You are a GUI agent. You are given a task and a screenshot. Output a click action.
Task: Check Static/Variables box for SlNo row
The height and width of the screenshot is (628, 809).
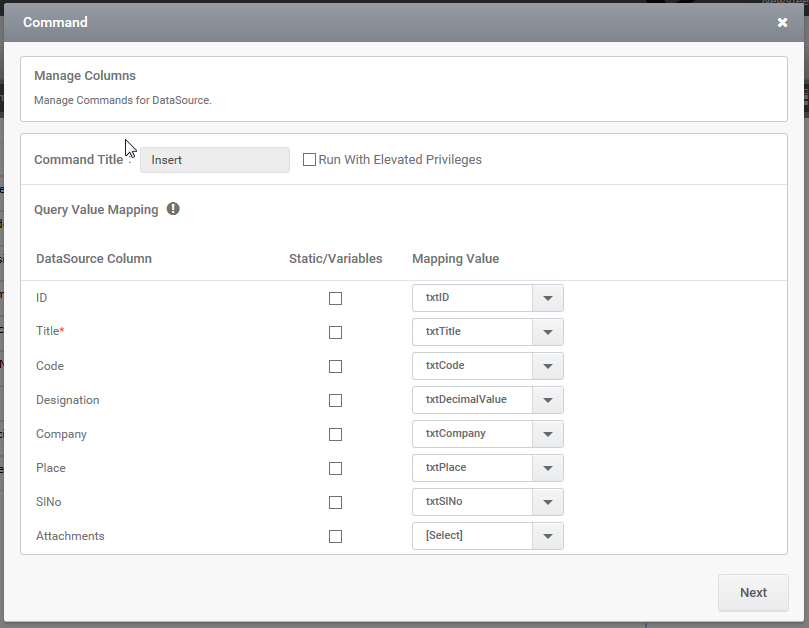[335, 503]
